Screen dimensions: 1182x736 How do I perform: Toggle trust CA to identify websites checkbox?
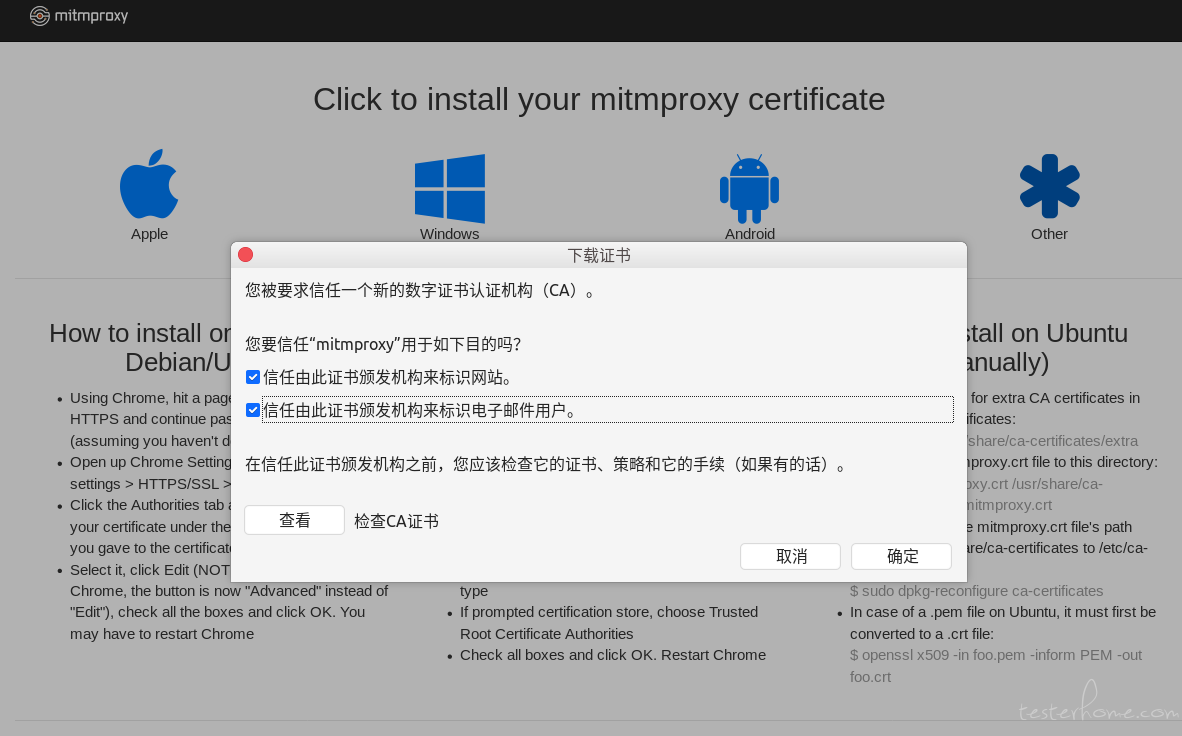pyautogui.click(x=253, y=377)
